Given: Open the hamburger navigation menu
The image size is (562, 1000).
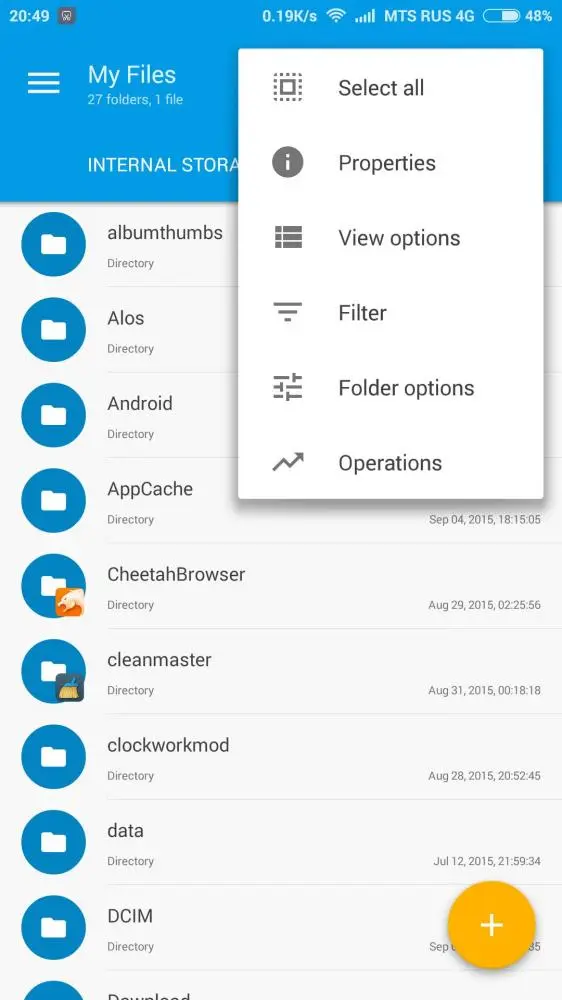Looking at the screenshot, I should pos(43,83).
